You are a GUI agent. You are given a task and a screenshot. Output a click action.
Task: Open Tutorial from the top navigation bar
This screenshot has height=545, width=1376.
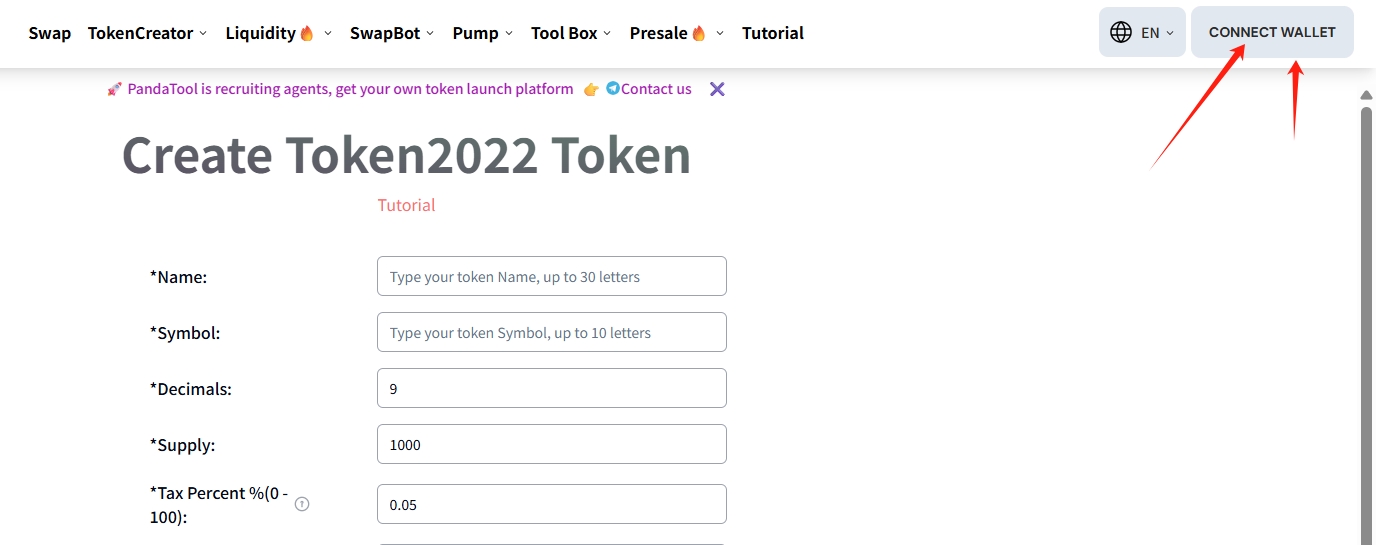[x=772, y=33]
